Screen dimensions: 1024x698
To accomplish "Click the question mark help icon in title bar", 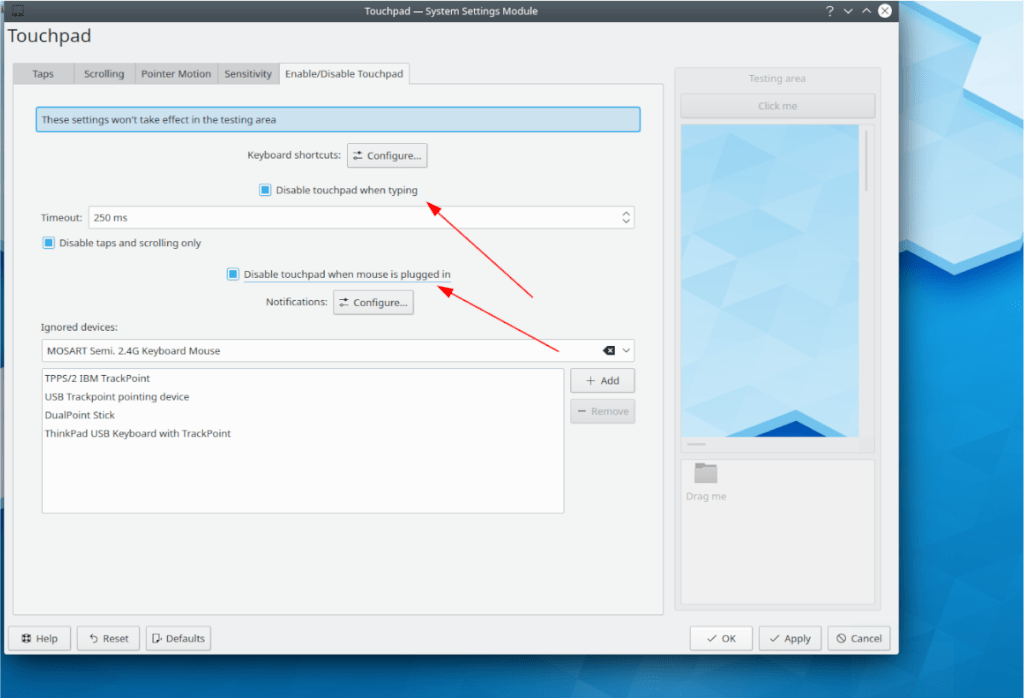I will (829, 11).
